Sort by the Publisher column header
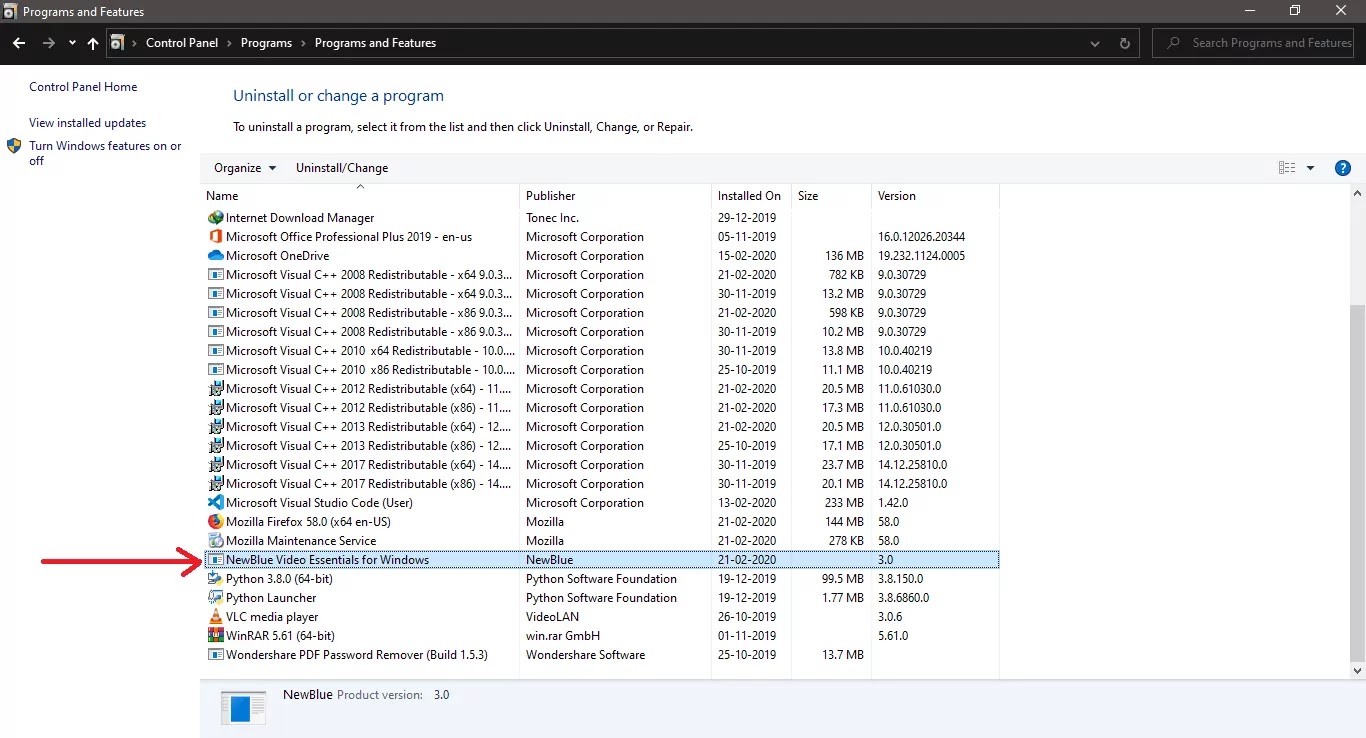Image resolution: width=1366 pixels, height=738 pixels. tap(615, 196)
